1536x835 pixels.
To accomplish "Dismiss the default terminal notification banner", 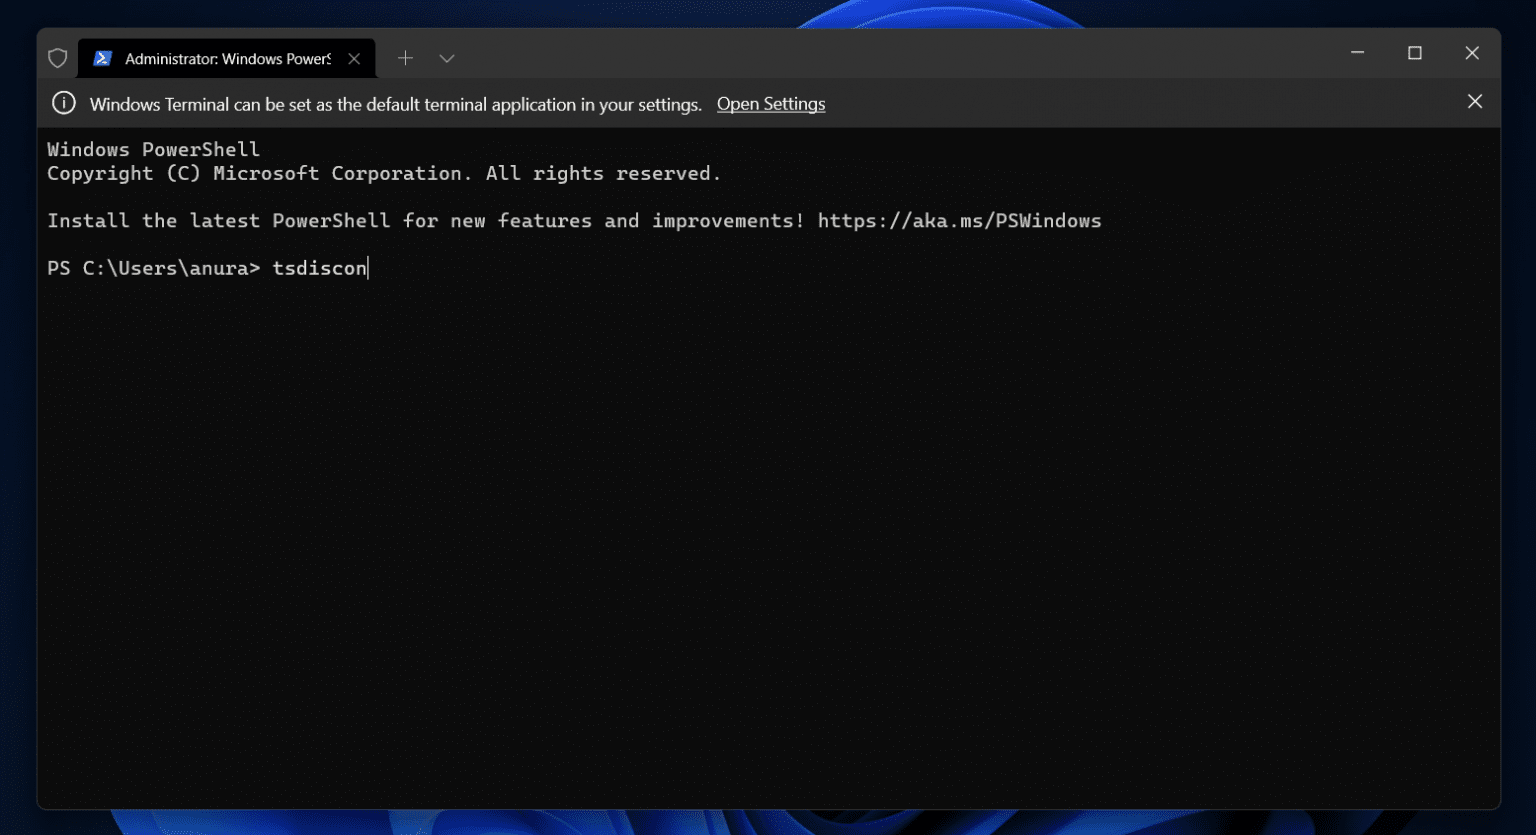I will coord(1475,102).
